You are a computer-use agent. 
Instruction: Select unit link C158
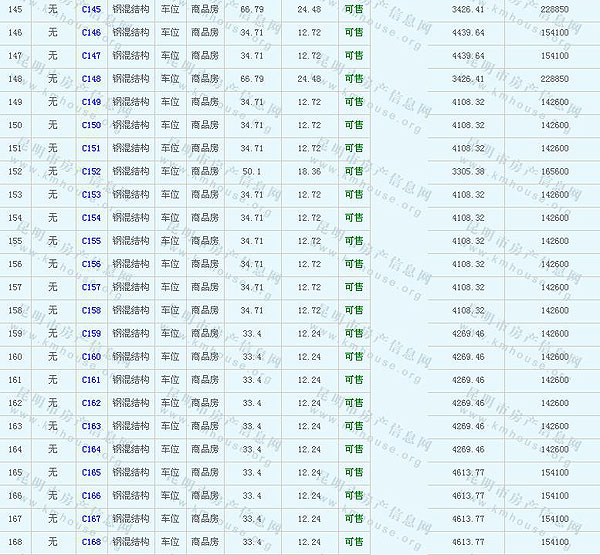point(91,311)
